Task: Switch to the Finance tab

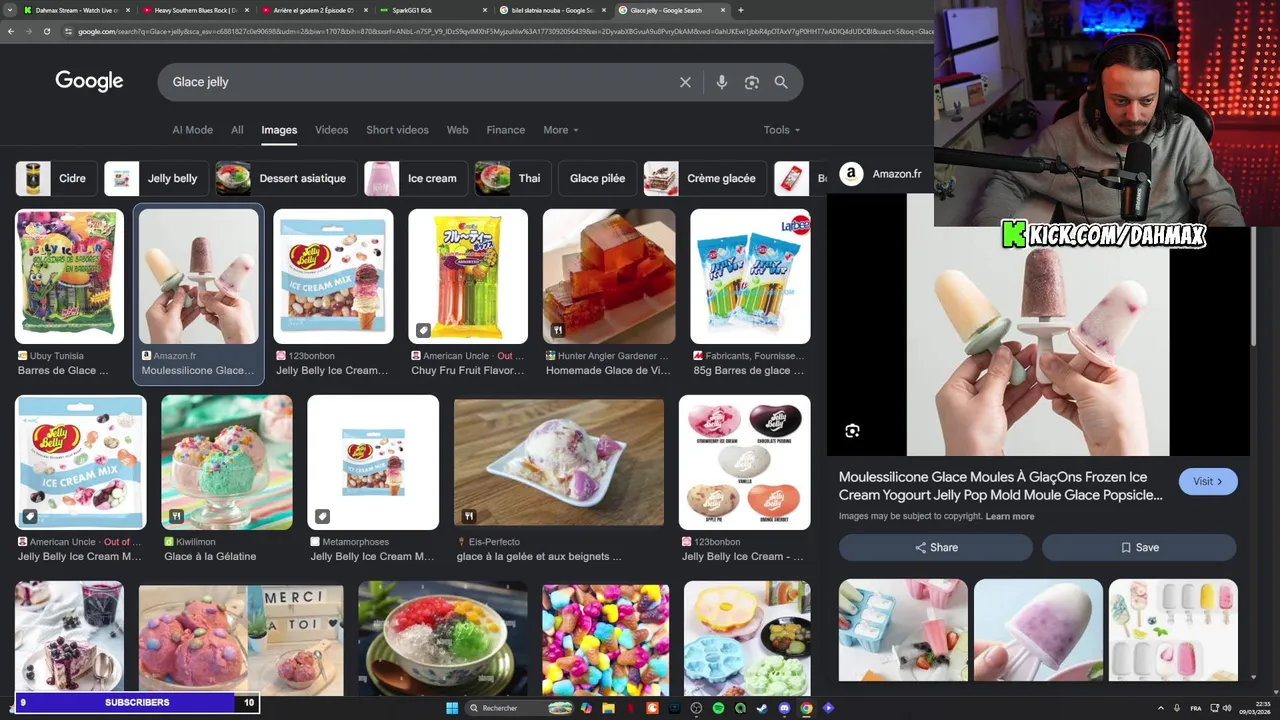Action: coord(506,130)
